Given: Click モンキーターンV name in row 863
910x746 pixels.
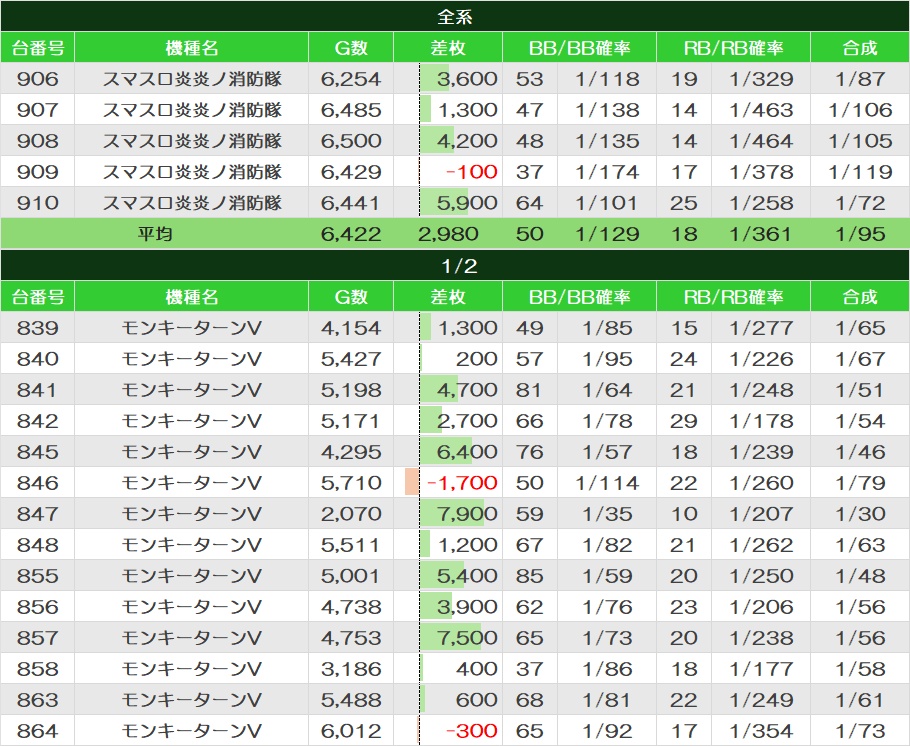Looking at the screenshot, I should 192,700.
